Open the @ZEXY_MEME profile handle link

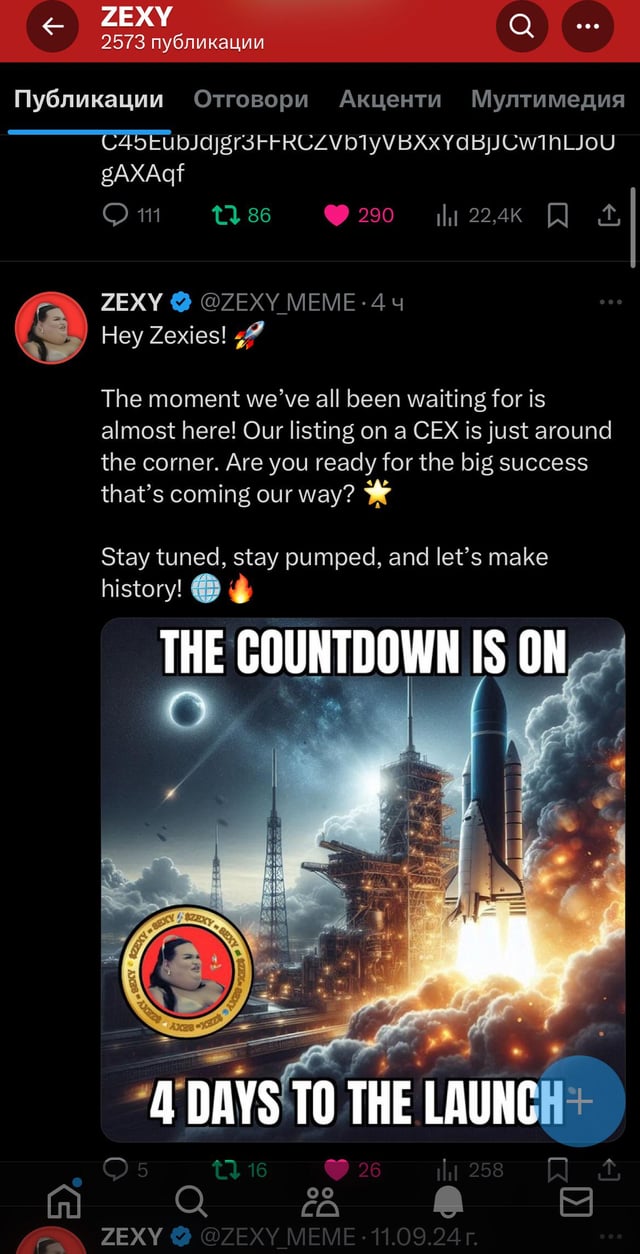click(x=280, y=302)
